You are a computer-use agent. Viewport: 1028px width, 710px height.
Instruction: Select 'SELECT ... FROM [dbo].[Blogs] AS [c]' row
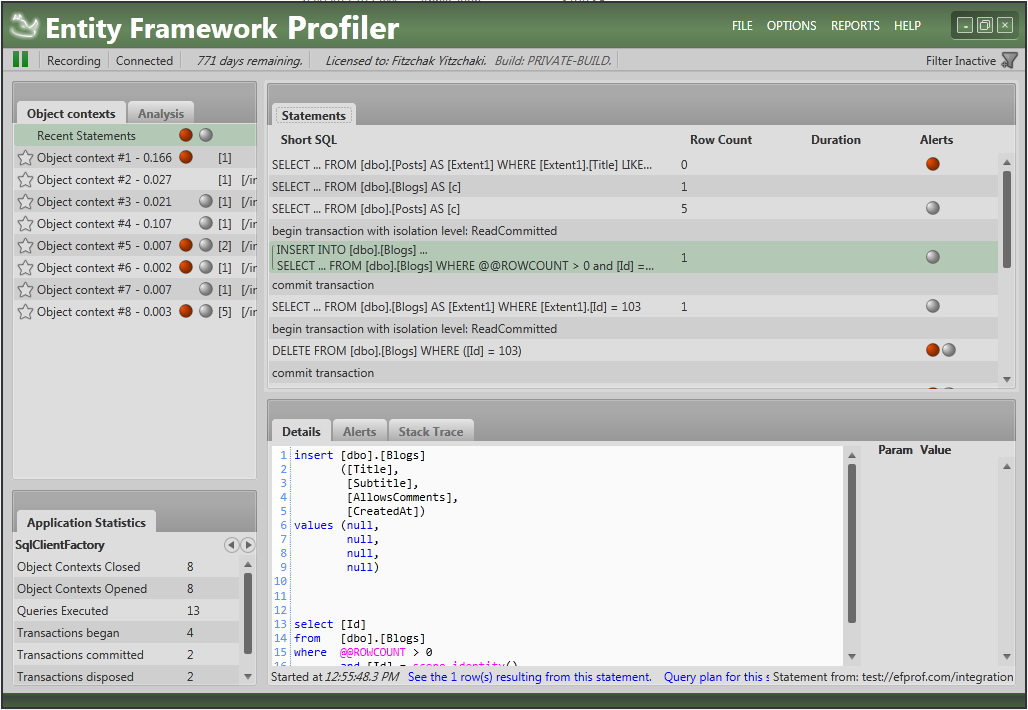[634, 186]
